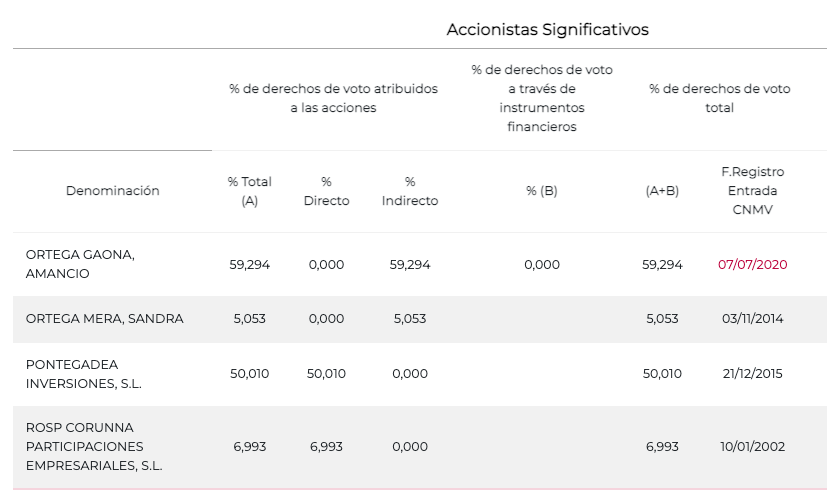The height and width of the screenshot is (491, 827).
Task: Click the Accionistas Significativos table title
Action: pyautogui.click(x=547, y=30)
